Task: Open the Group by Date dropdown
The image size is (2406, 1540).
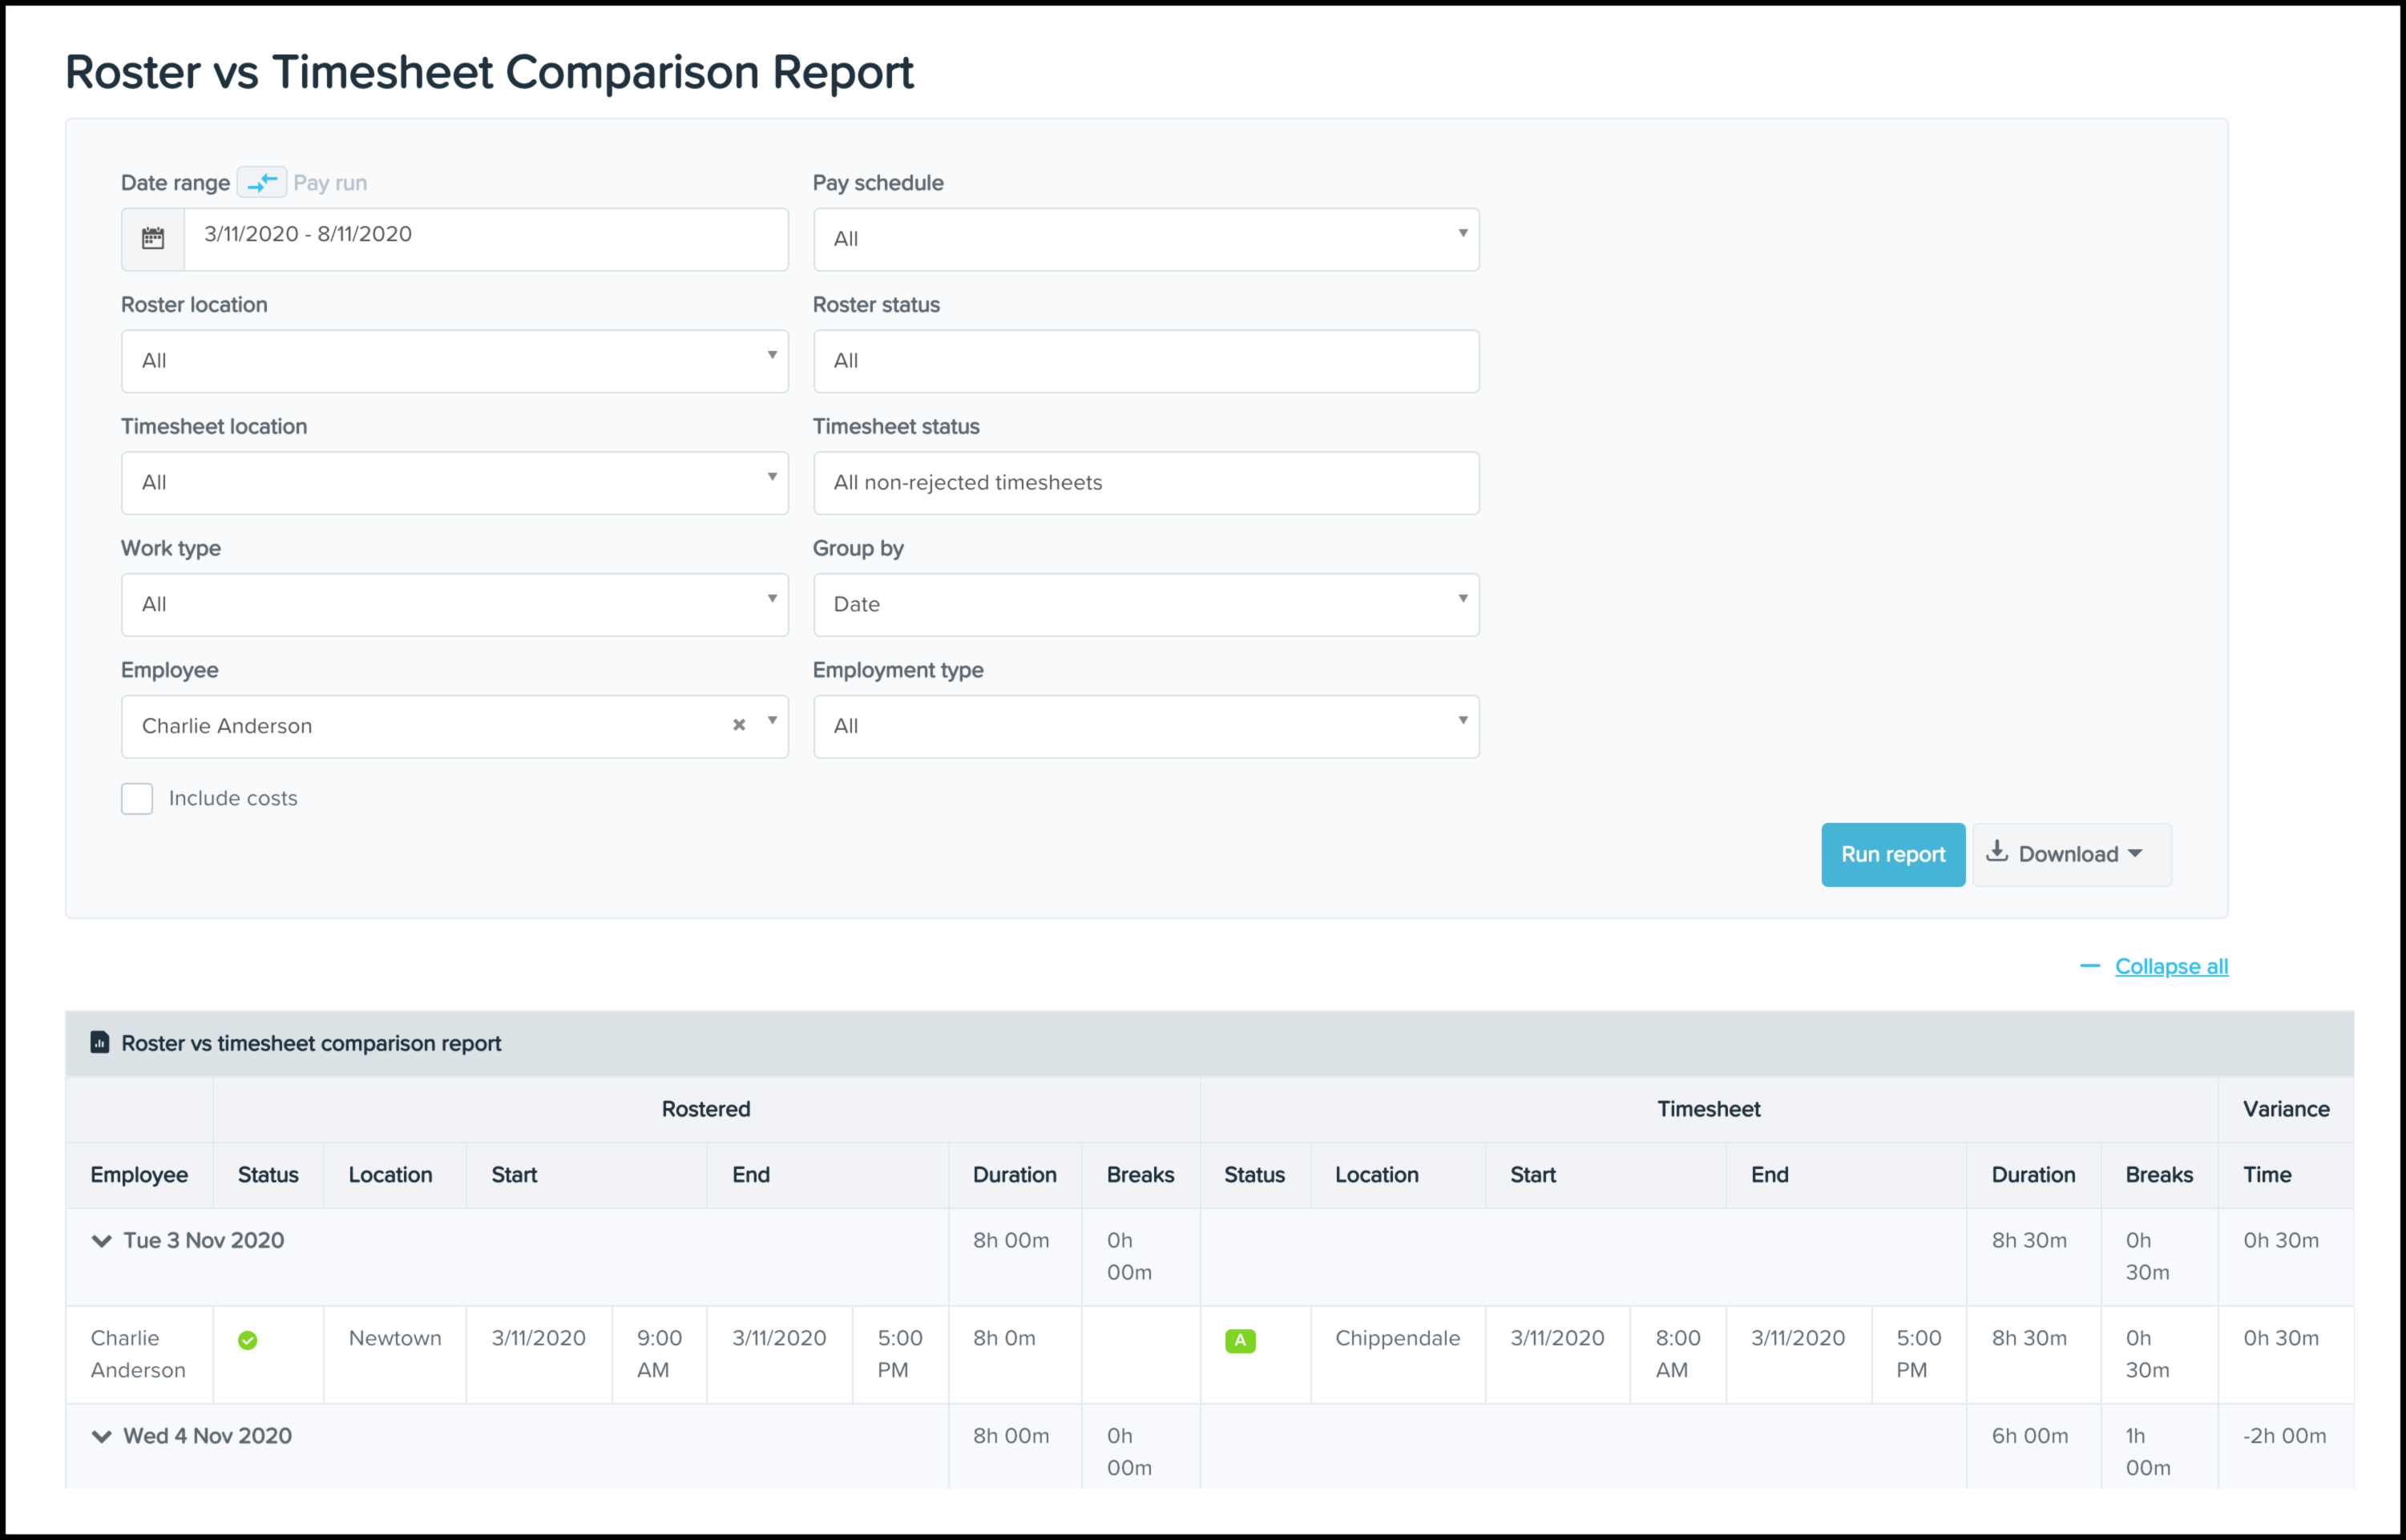Action: (1146, 604)
